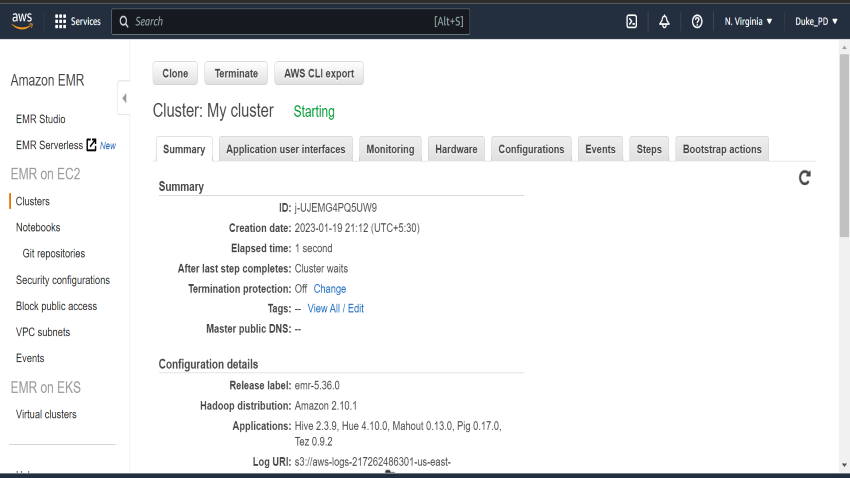
Task: Click the creation date value
Action: (x=357, y=228)
